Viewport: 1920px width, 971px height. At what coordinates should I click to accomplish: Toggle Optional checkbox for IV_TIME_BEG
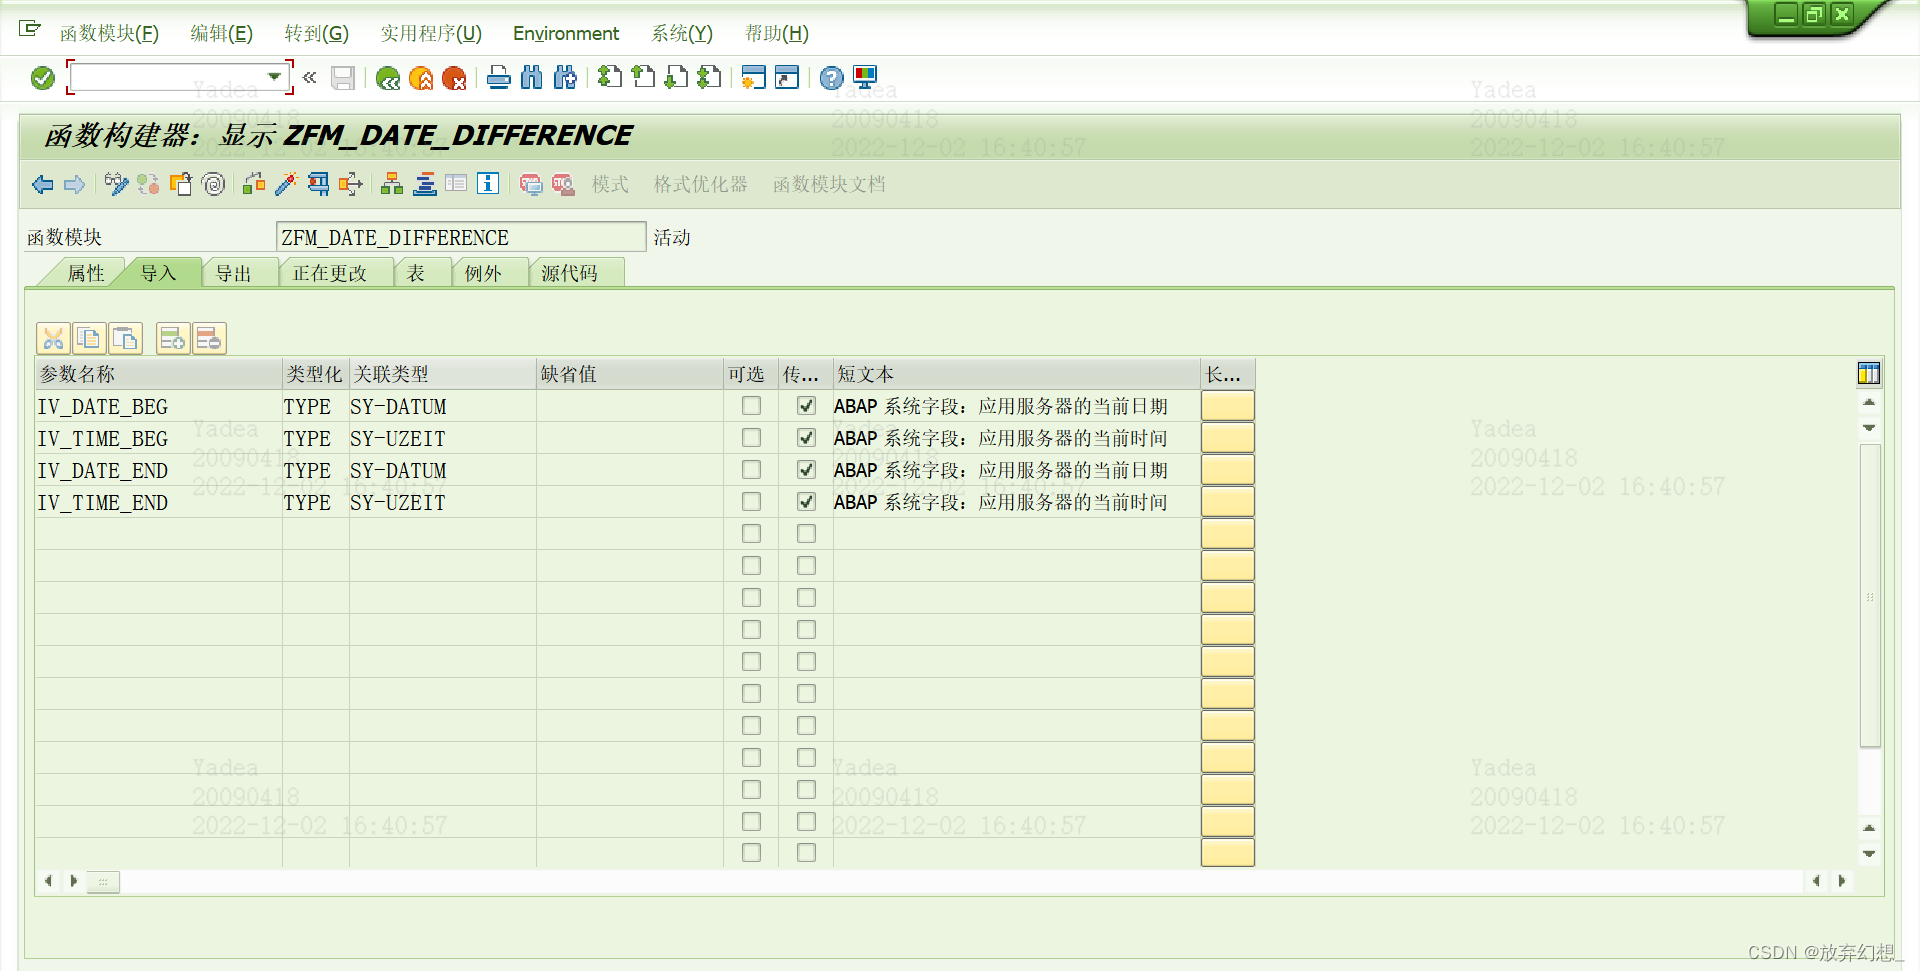(x=751, y=438)
